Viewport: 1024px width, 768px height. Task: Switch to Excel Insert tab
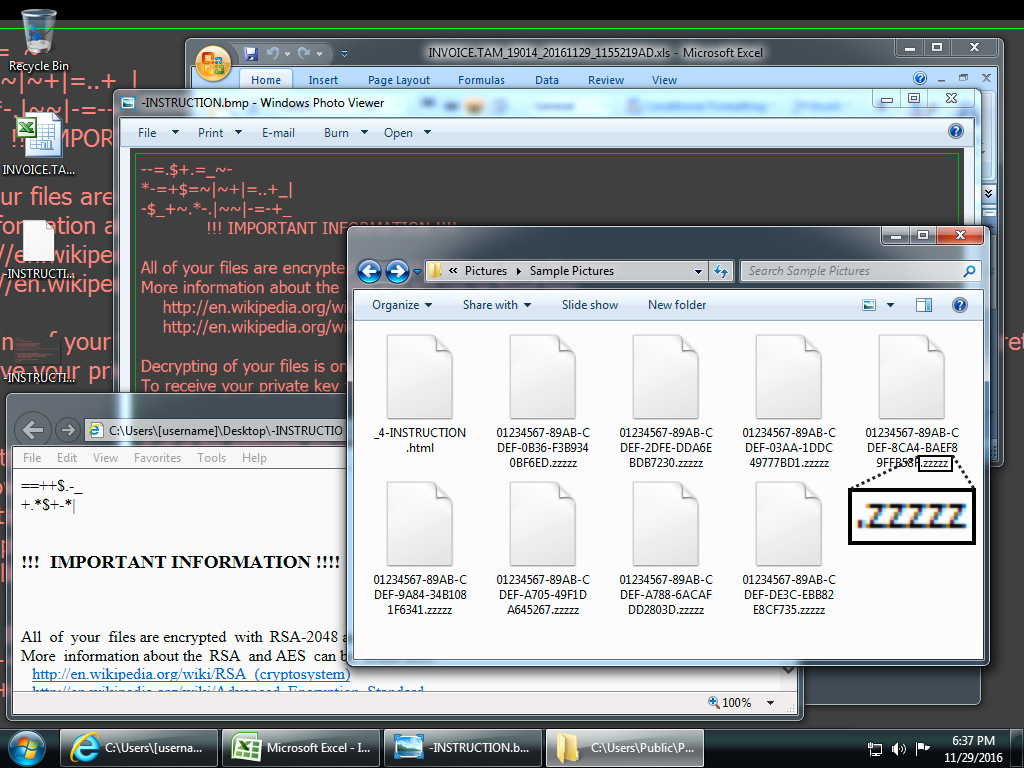323,80
